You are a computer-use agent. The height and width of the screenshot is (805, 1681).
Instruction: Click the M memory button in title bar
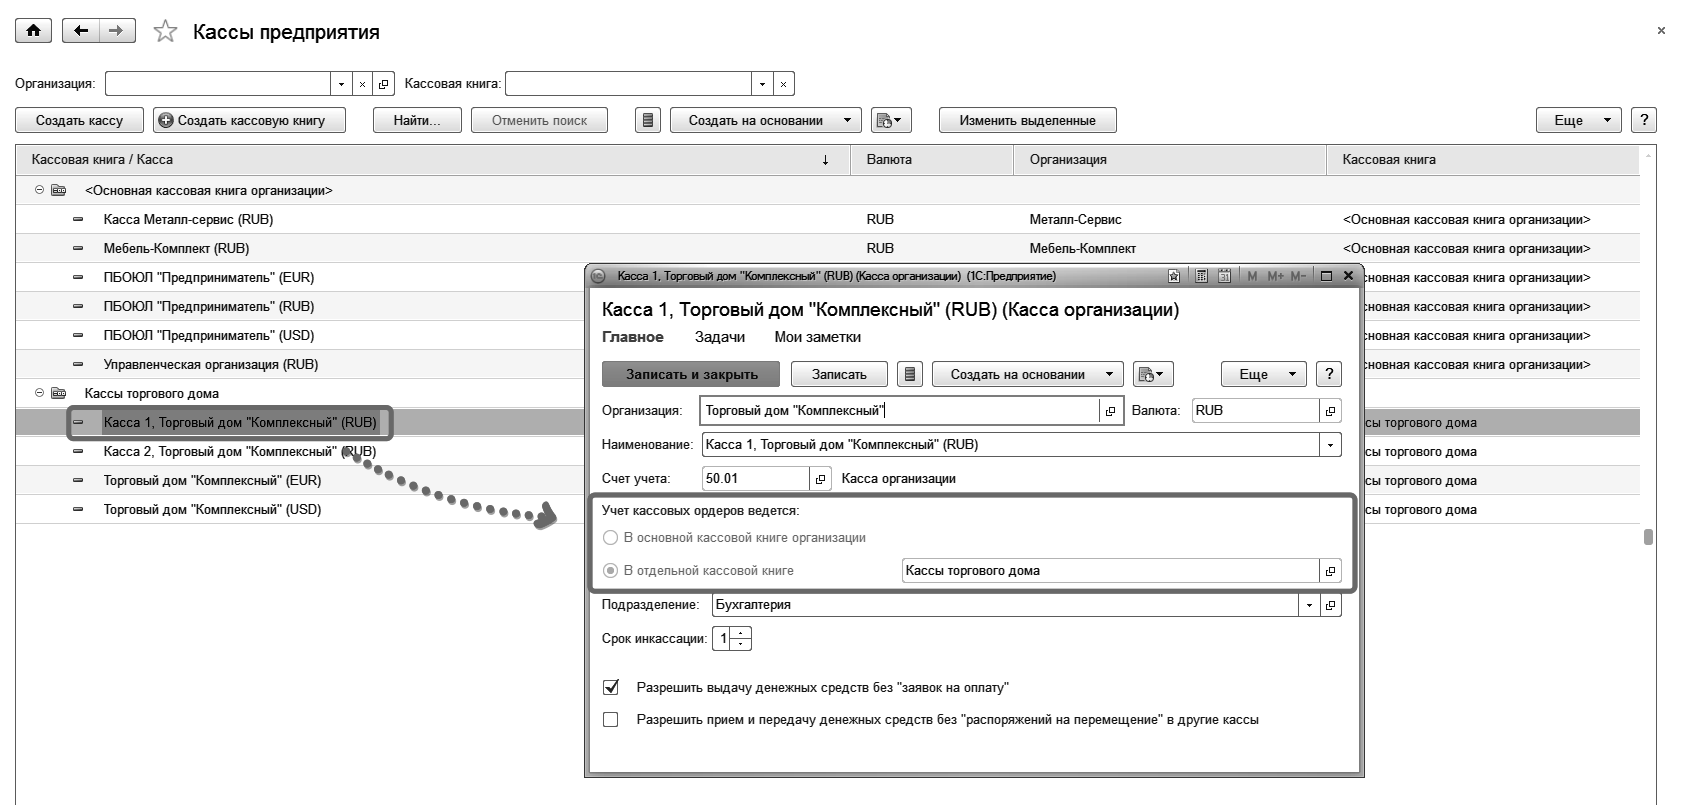point(1253,276)
